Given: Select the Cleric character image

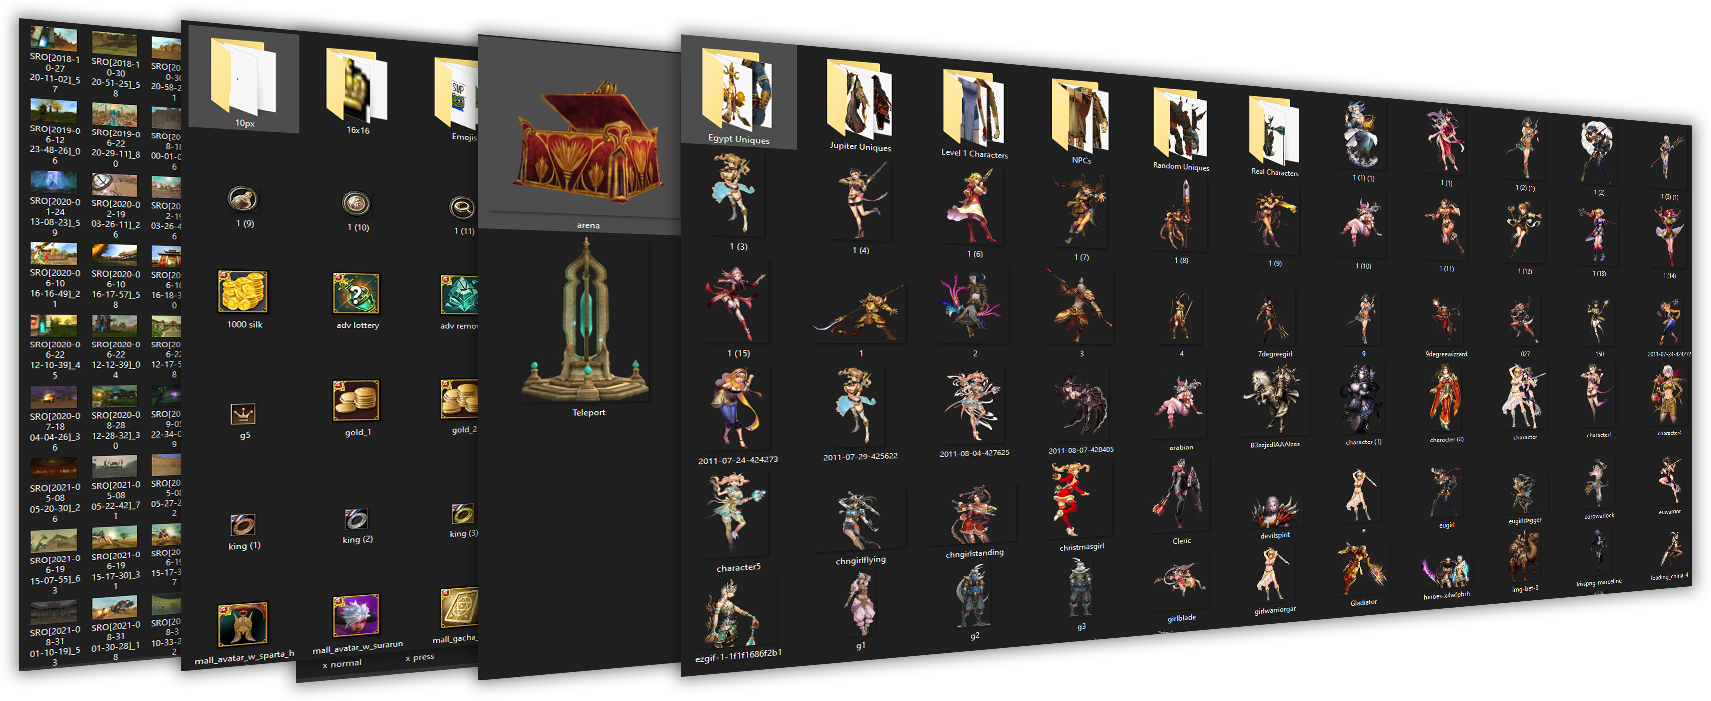Looking at the screenshot, I should (1180, 498).
